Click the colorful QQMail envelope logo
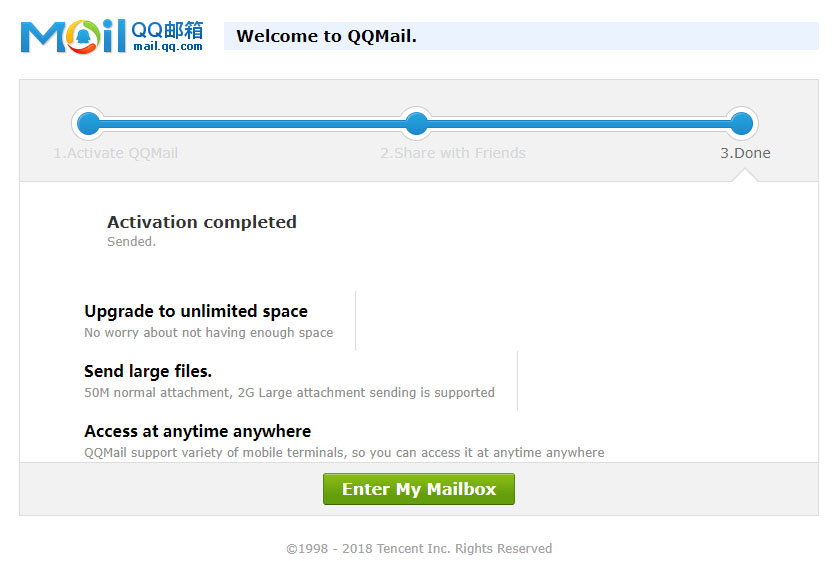 click(x=73, y=36)
